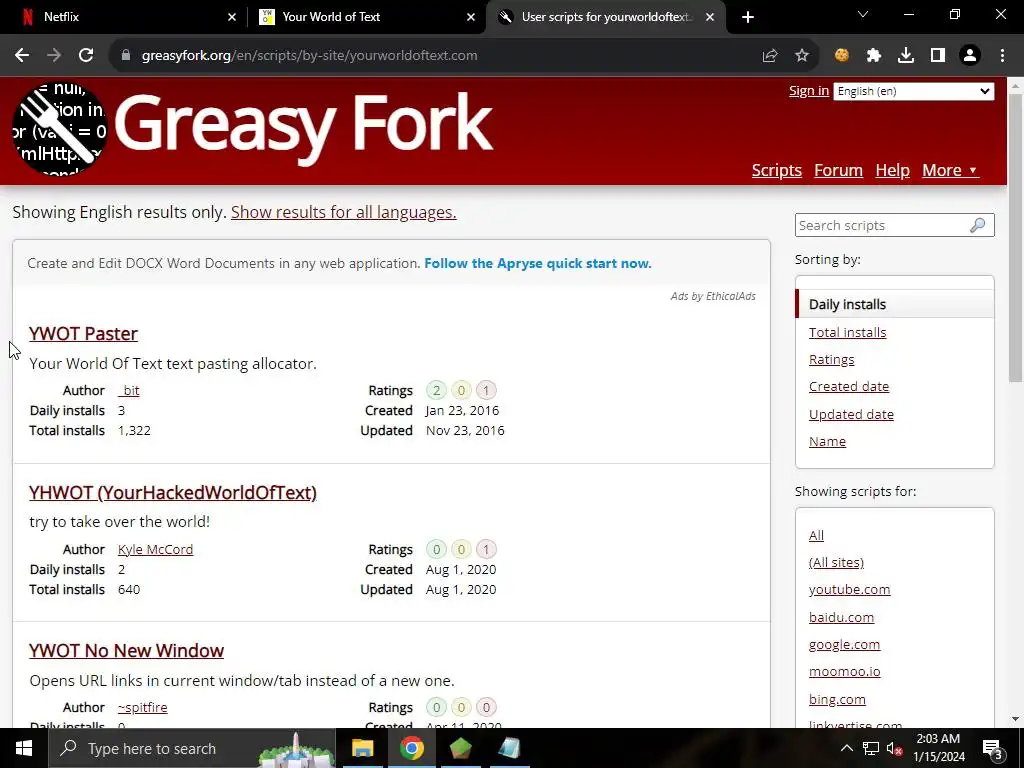Click the page vertical scrollbar thumb
This screenshot has height=768, width=1024.
1016,236
